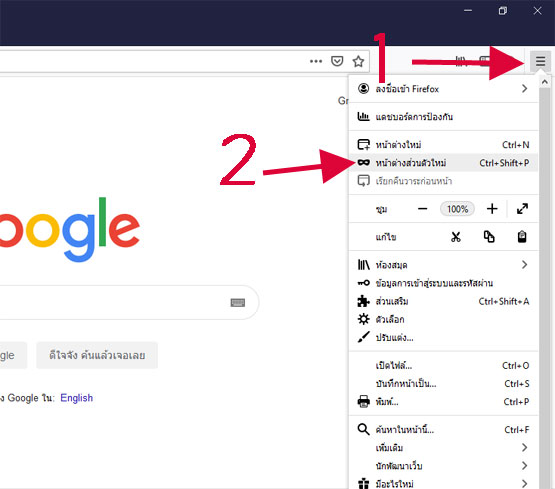Bookmark this page with the star icon
Image resolution: width=555 pixels, height=489 pixels.
pyautogui.click(x=358, y=61)
